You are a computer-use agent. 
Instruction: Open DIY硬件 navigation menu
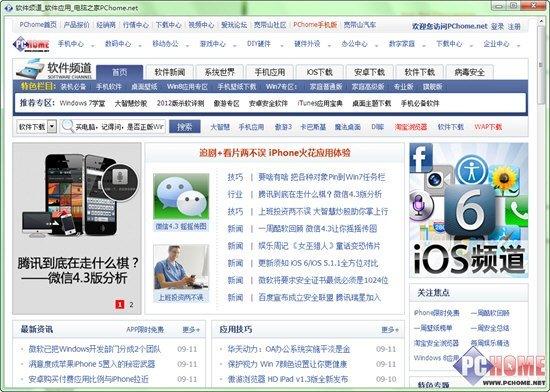click(x=259, y=44)
